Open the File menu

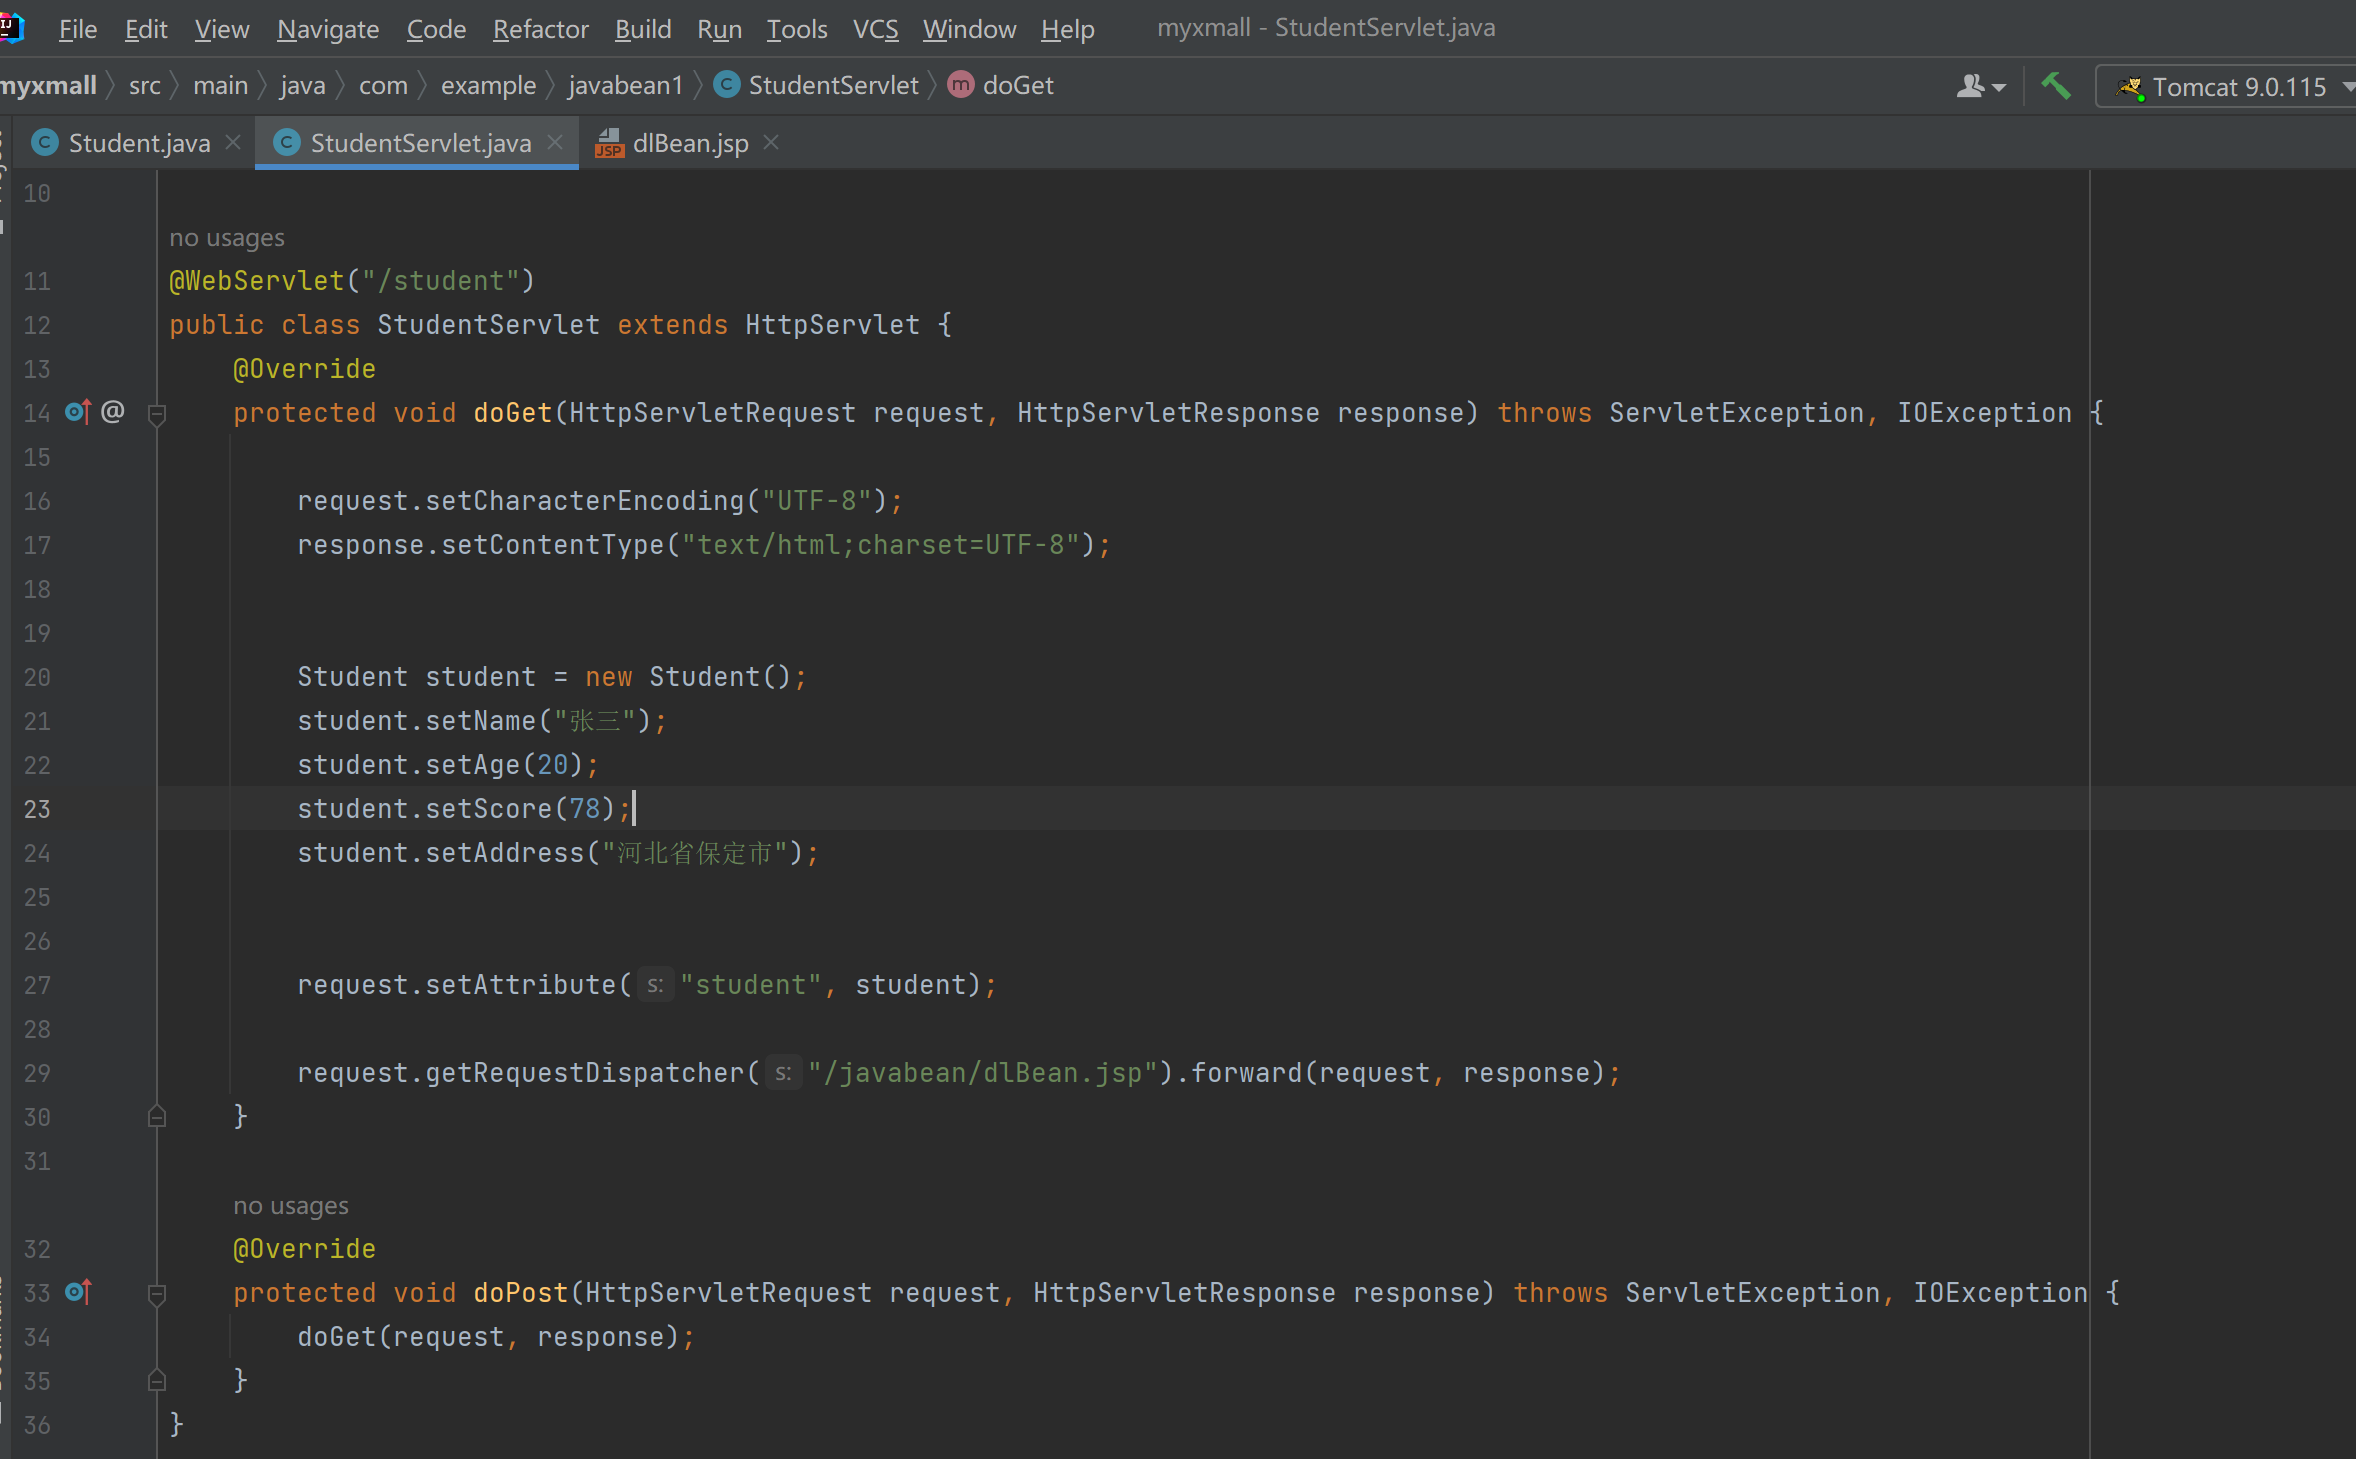78,29
